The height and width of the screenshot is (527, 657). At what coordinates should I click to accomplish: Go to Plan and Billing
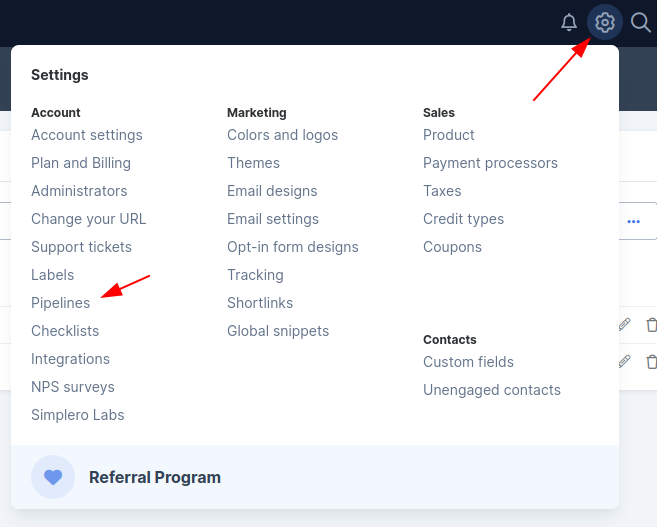pyautogui.click(x=81, y=163)
